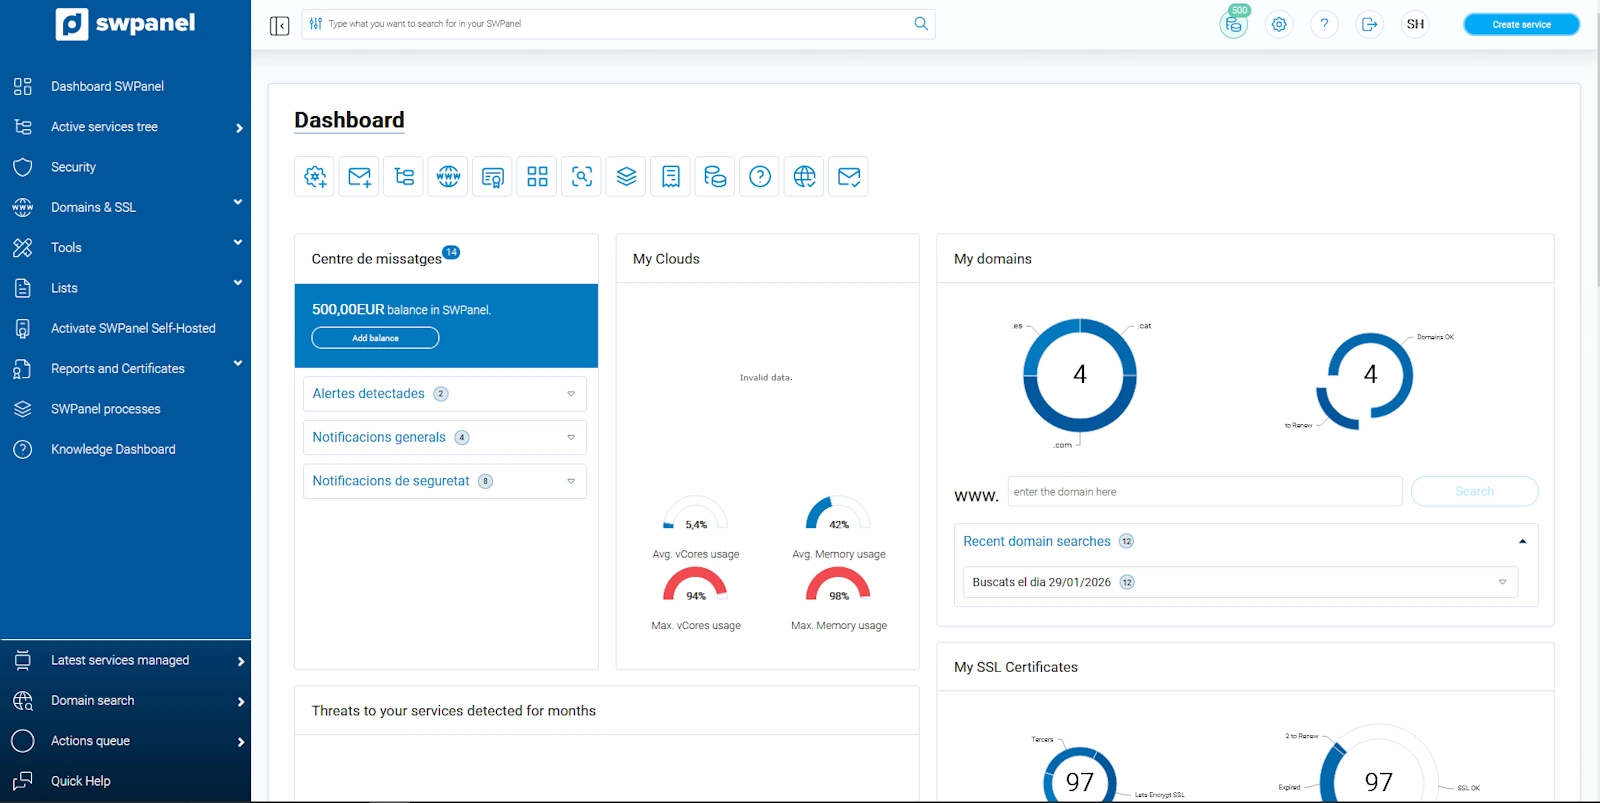Viewport: 1600px width, 803px height.
Task: Open the WWW globe shortcut in Dashboard
Action: pos(448,177)
